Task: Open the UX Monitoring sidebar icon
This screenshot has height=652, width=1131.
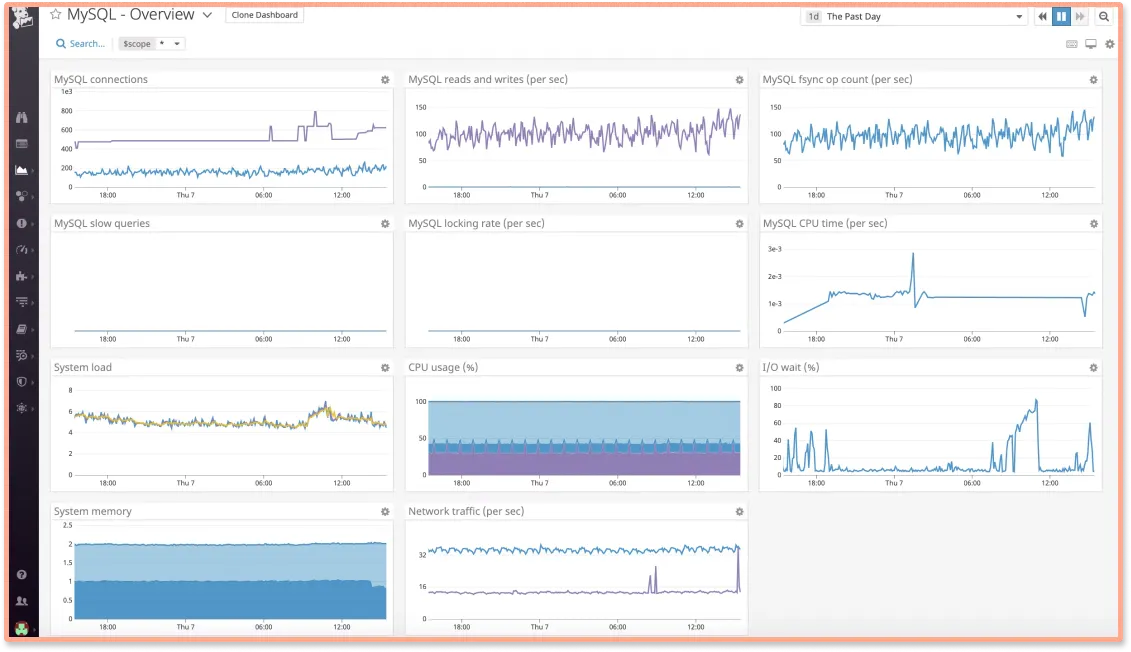Action: (22, 408)
